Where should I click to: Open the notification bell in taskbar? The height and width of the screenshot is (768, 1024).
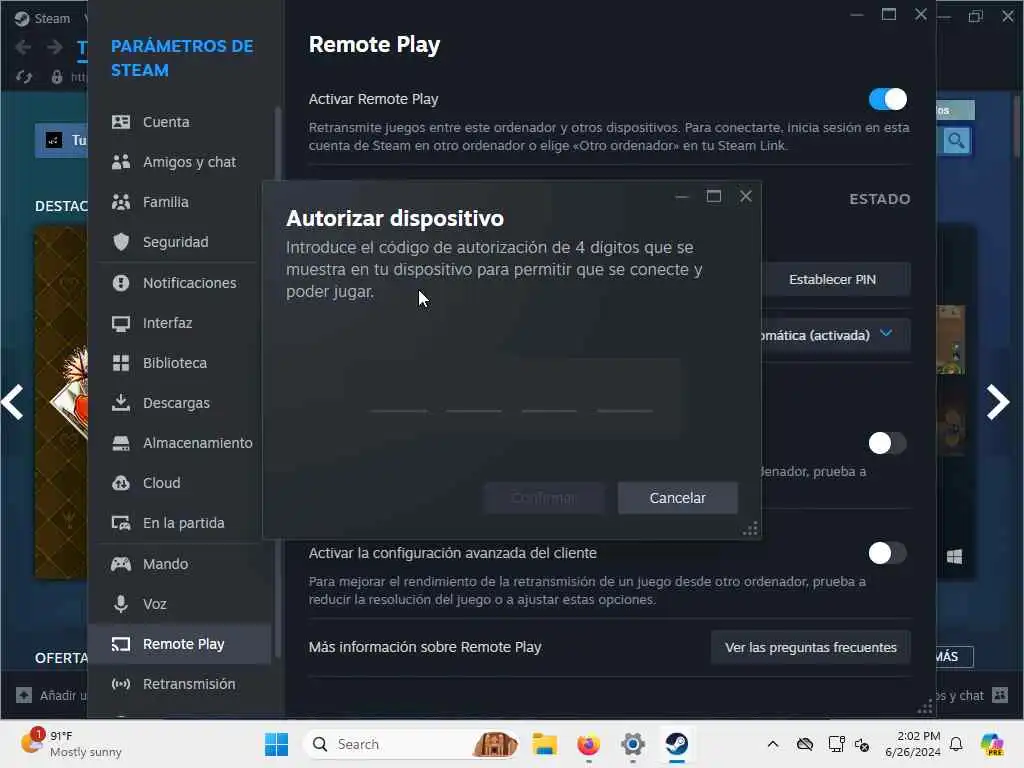click(x=956, y=744)
